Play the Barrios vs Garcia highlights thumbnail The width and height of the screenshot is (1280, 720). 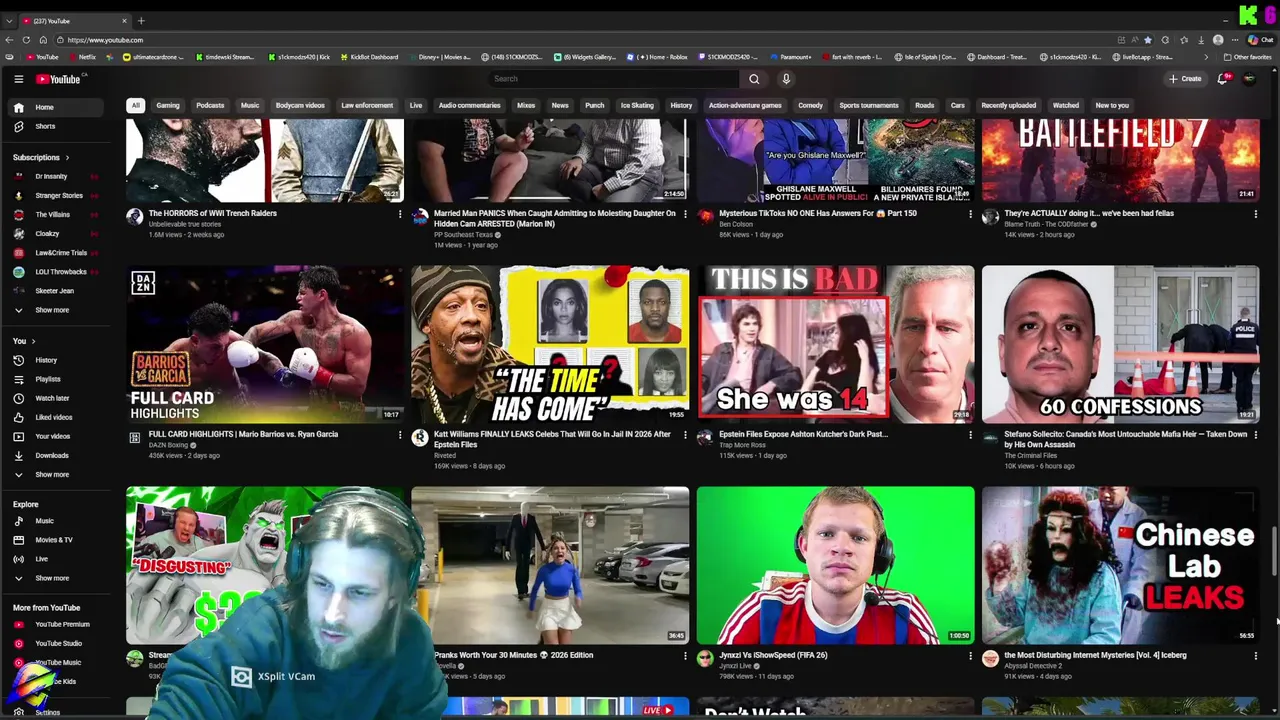click(x=265, y=344)
